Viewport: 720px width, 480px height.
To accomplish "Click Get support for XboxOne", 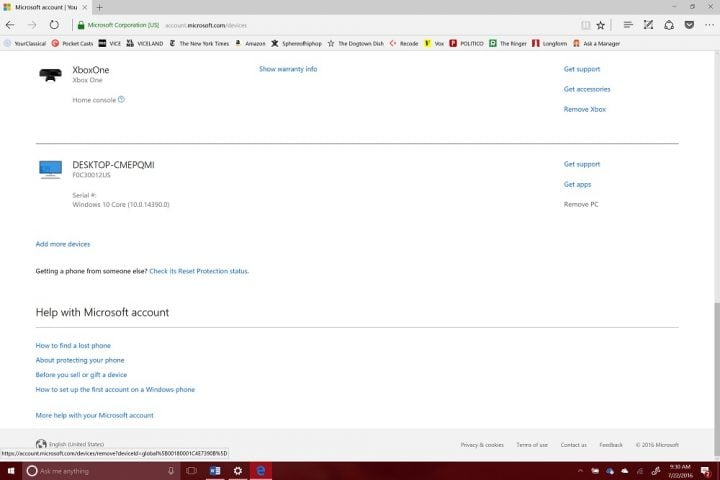I will tap(582, 69).
